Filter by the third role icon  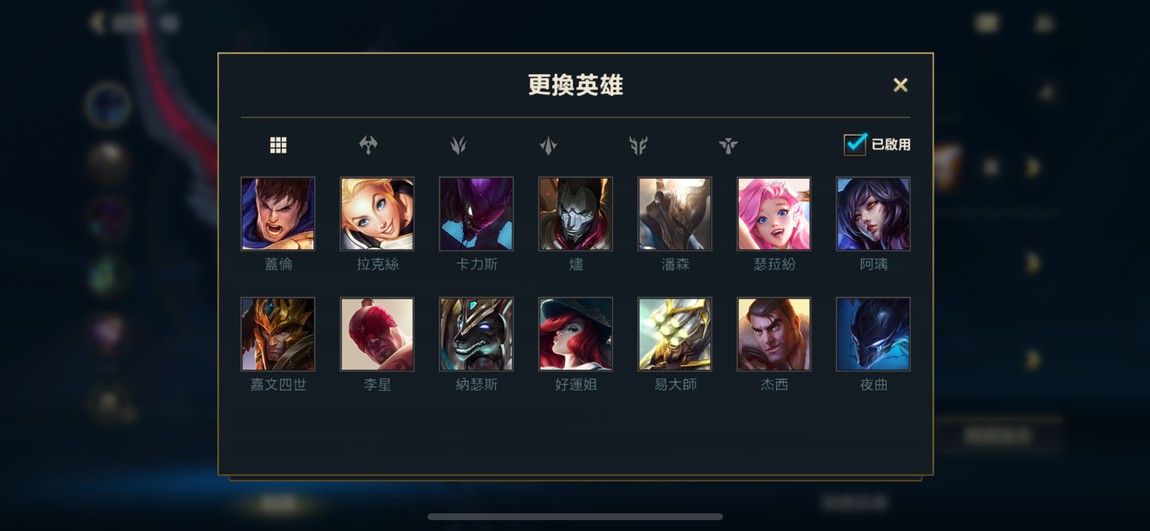point(458,145)
